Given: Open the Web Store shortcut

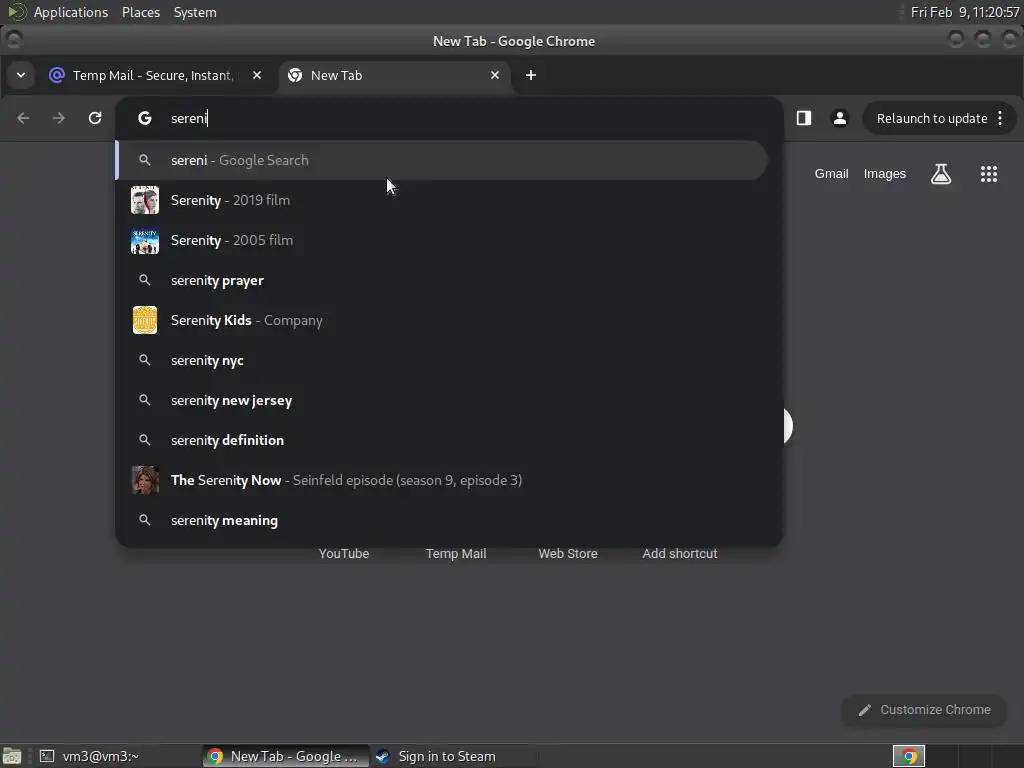Looking at the screenshot, I should click(568, 554).
